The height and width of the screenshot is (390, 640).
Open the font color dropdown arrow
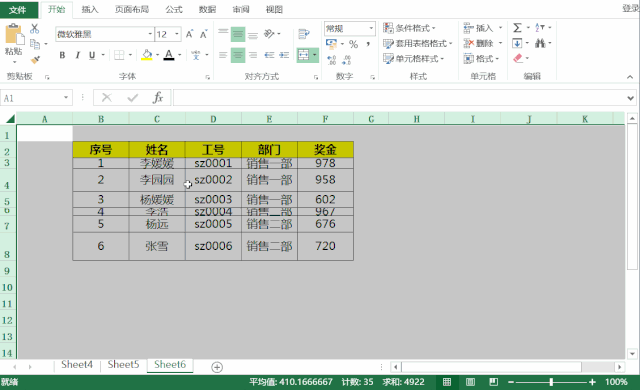tap(180, 55)
